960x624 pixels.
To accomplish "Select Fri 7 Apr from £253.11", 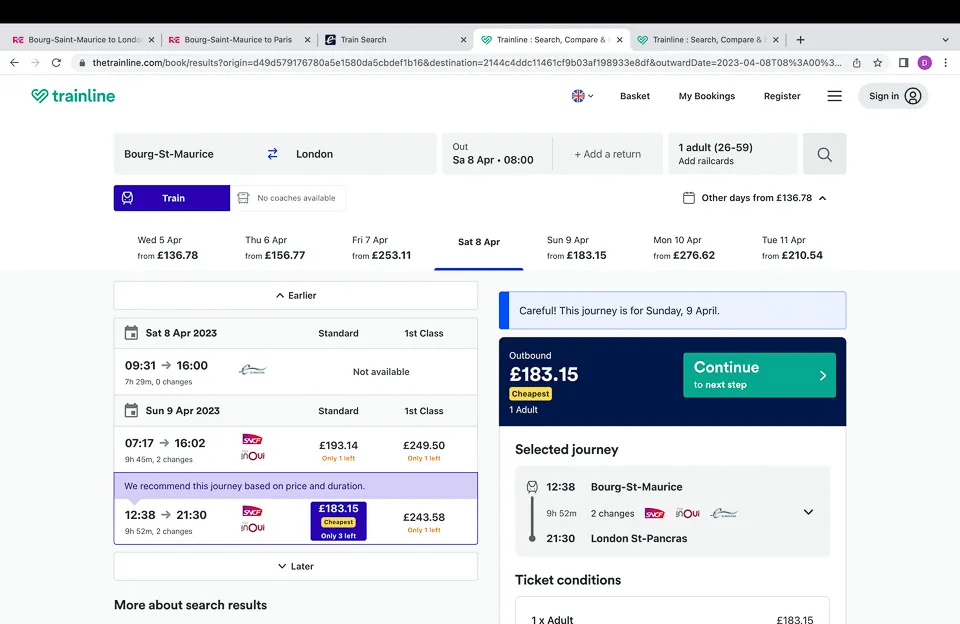I will 381,248.
